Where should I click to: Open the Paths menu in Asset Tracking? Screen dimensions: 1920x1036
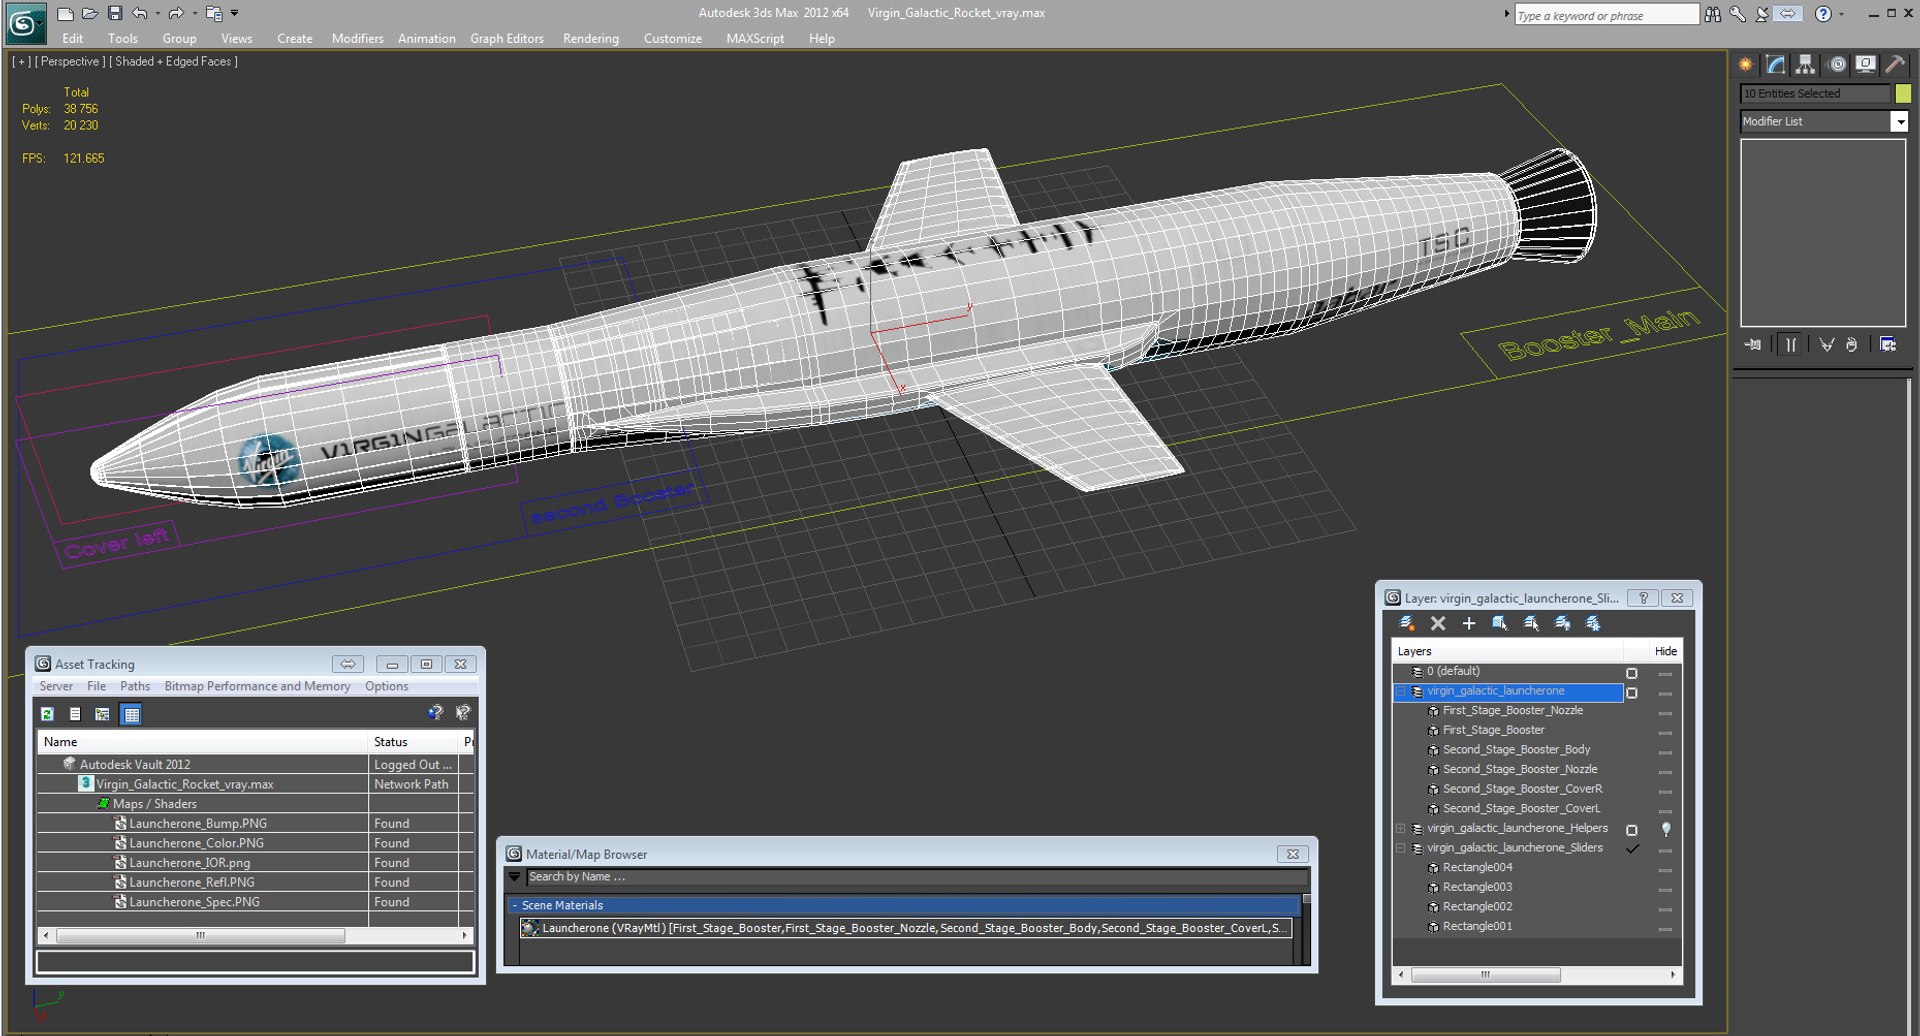135,686
